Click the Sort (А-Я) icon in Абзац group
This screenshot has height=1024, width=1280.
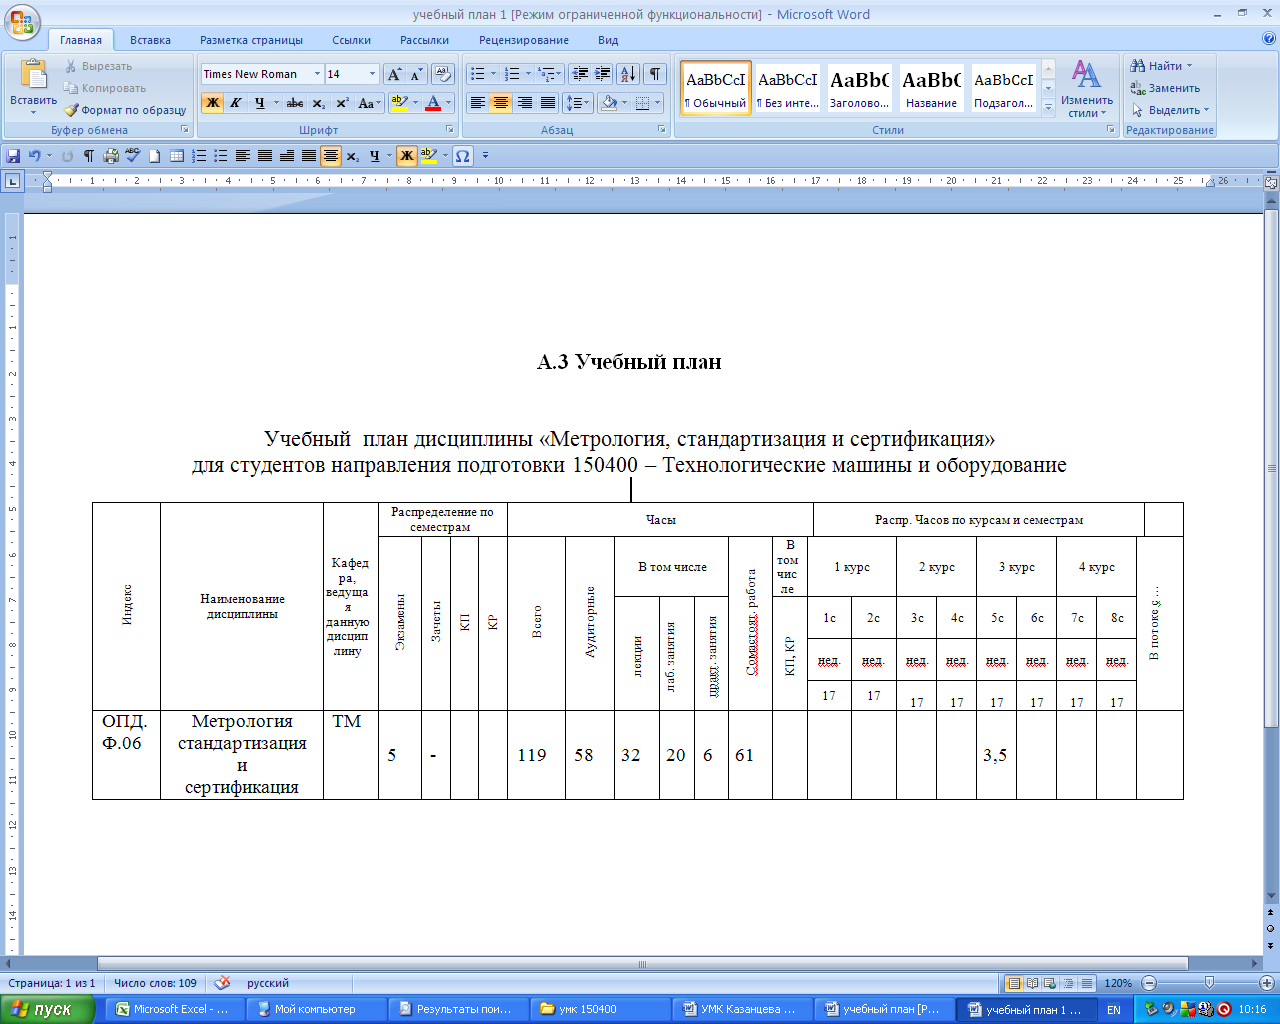tap(627, 74)
